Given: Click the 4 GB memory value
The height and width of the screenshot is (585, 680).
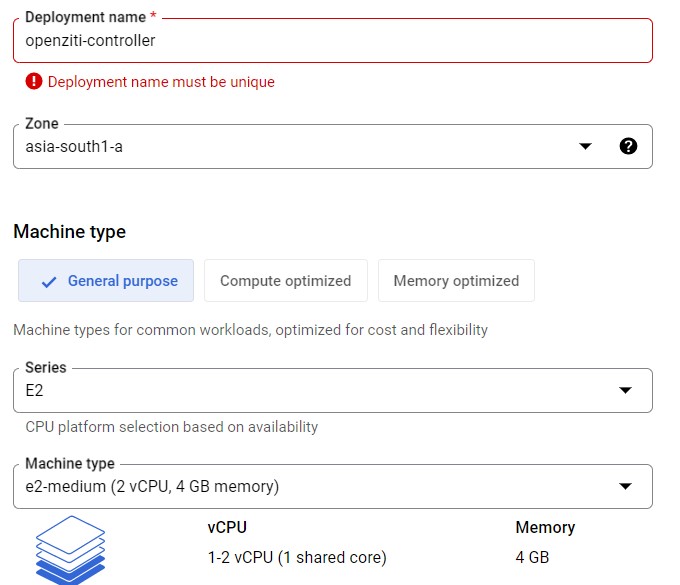Looking at the screenshot, I should pos(532,557).
